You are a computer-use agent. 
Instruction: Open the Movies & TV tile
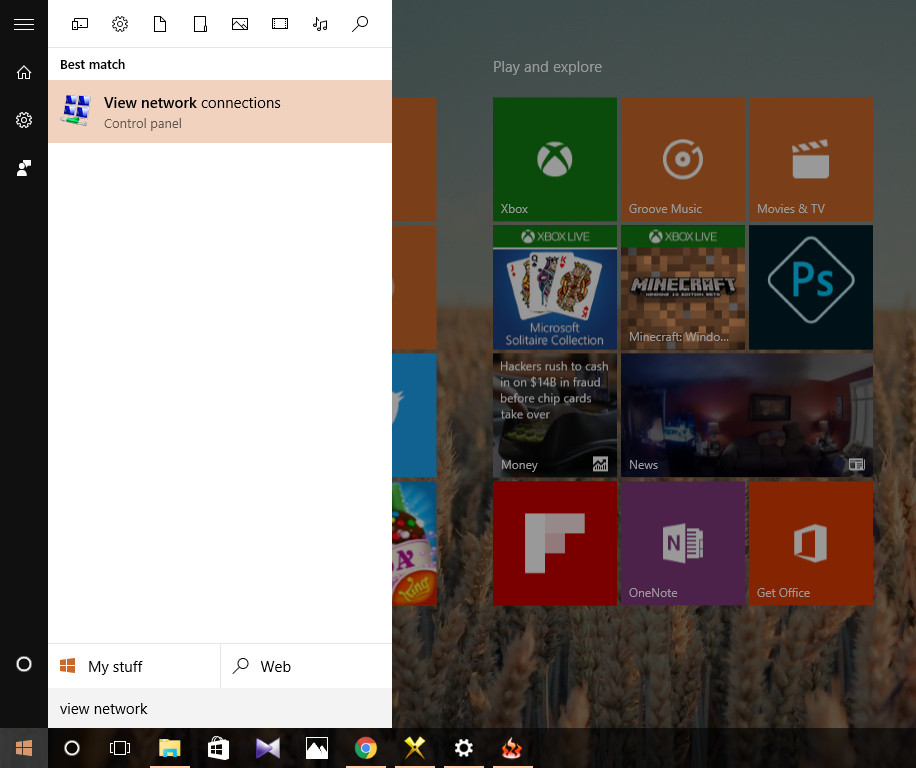pos(811,159)
